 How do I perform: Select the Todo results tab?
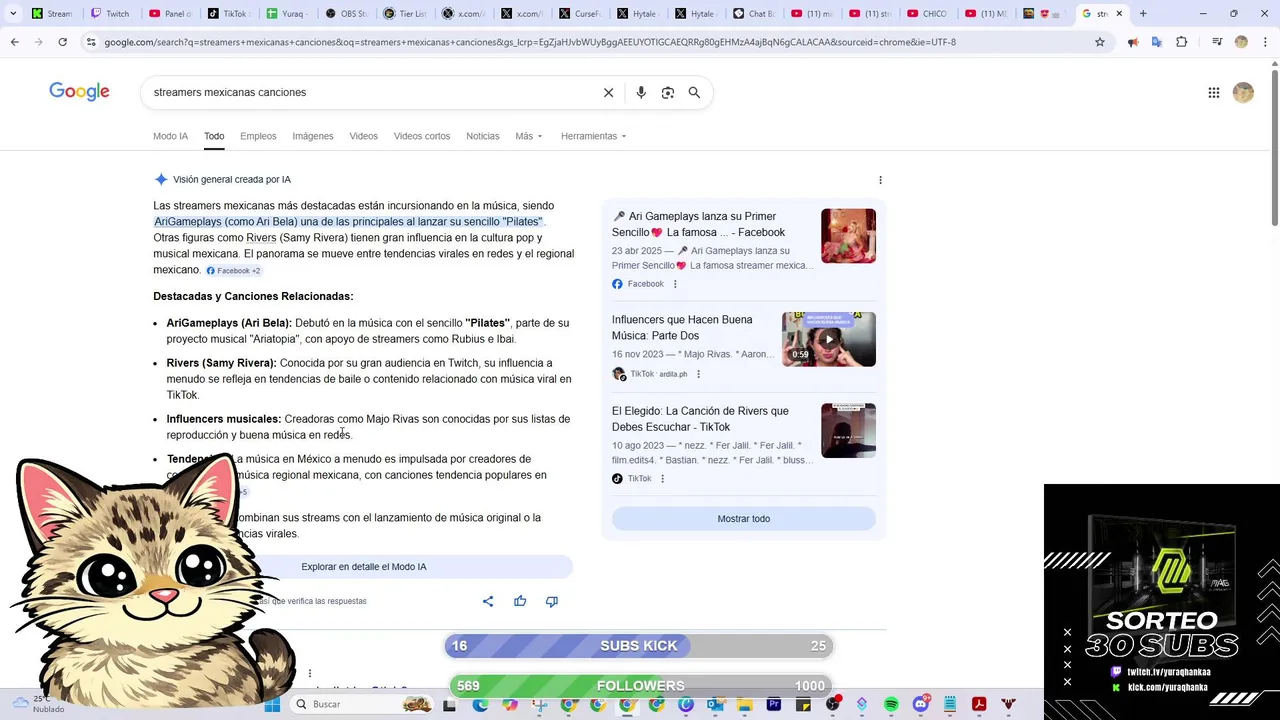tap(214, 136)
